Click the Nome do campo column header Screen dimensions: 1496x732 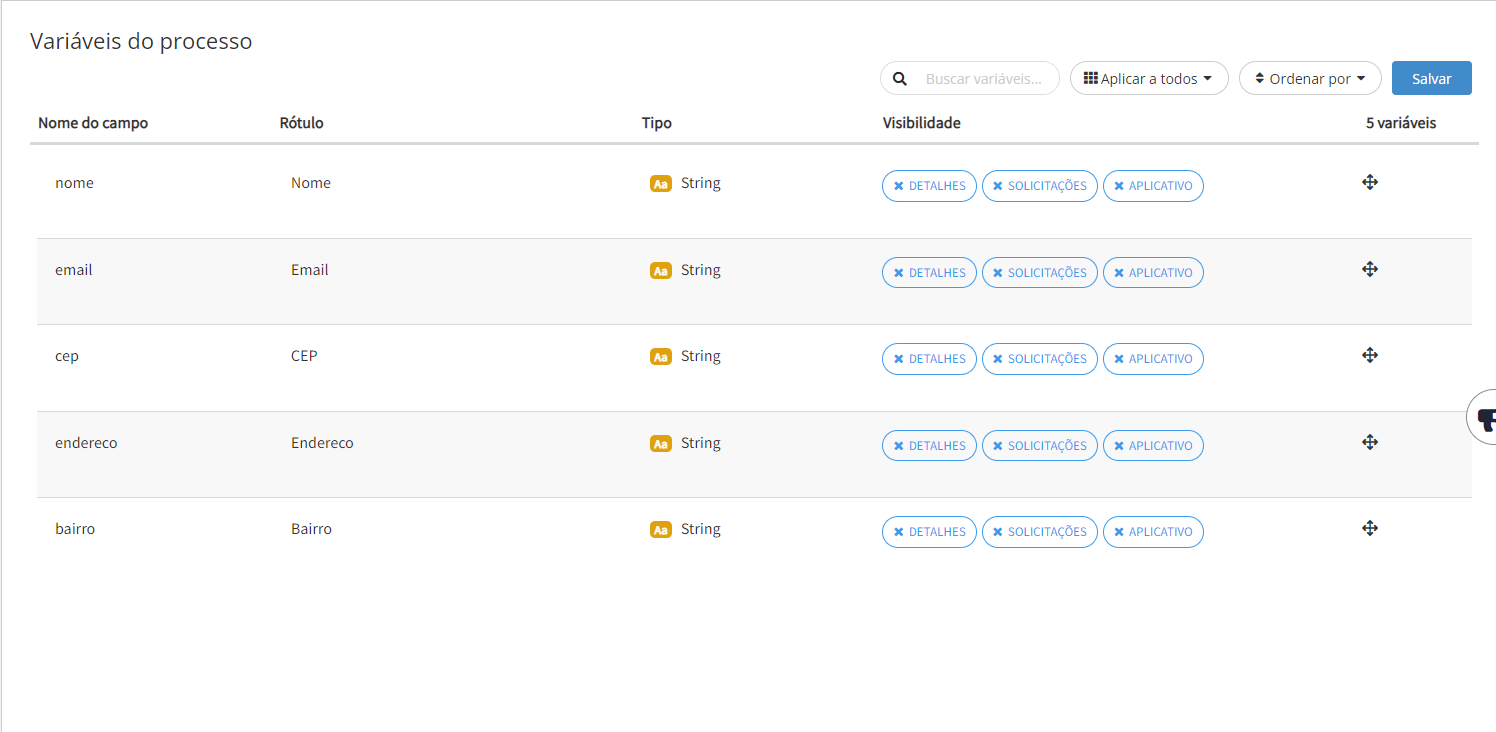93,123
